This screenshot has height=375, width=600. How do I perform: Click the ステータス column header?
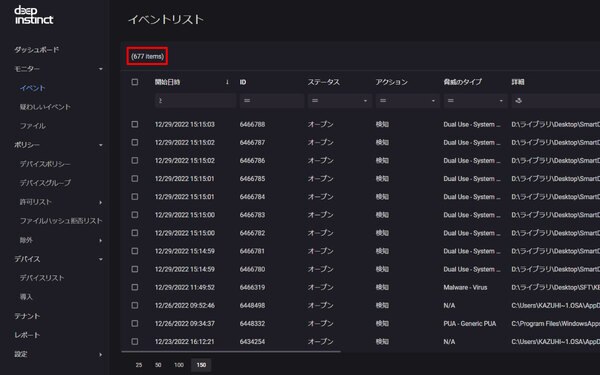[324, 82]
